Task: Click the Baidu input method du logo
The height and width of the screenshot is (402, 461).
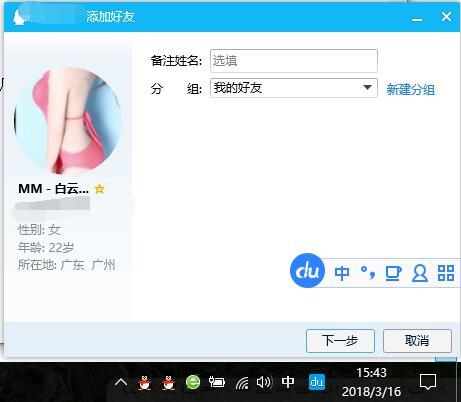Action: [x=307, y=271]
